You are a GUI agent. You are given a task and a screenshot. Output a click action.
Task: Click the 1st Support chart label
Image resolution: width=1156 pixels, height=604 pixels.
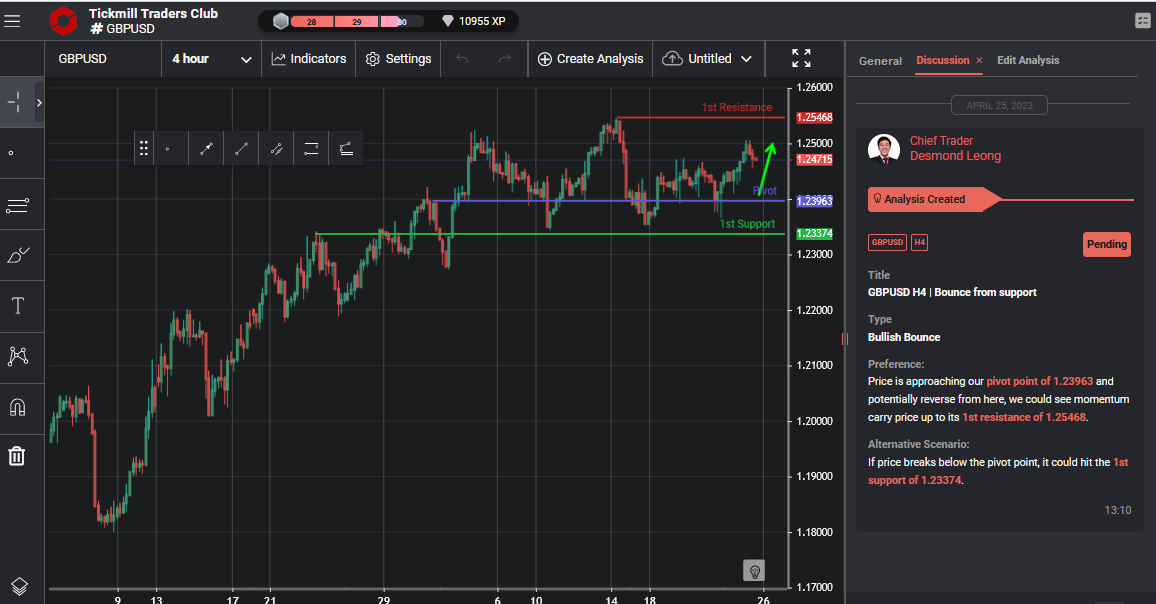point(747,224)
